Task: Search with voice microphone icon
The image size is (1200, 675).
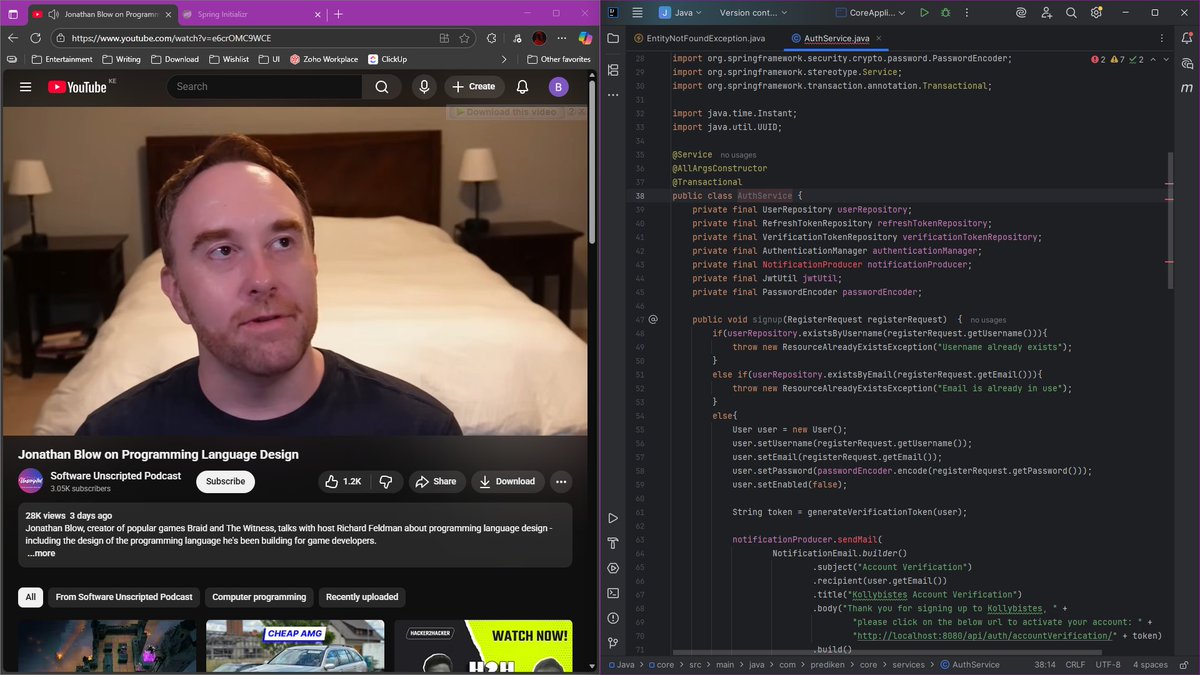Action: (x=424, y=87)
